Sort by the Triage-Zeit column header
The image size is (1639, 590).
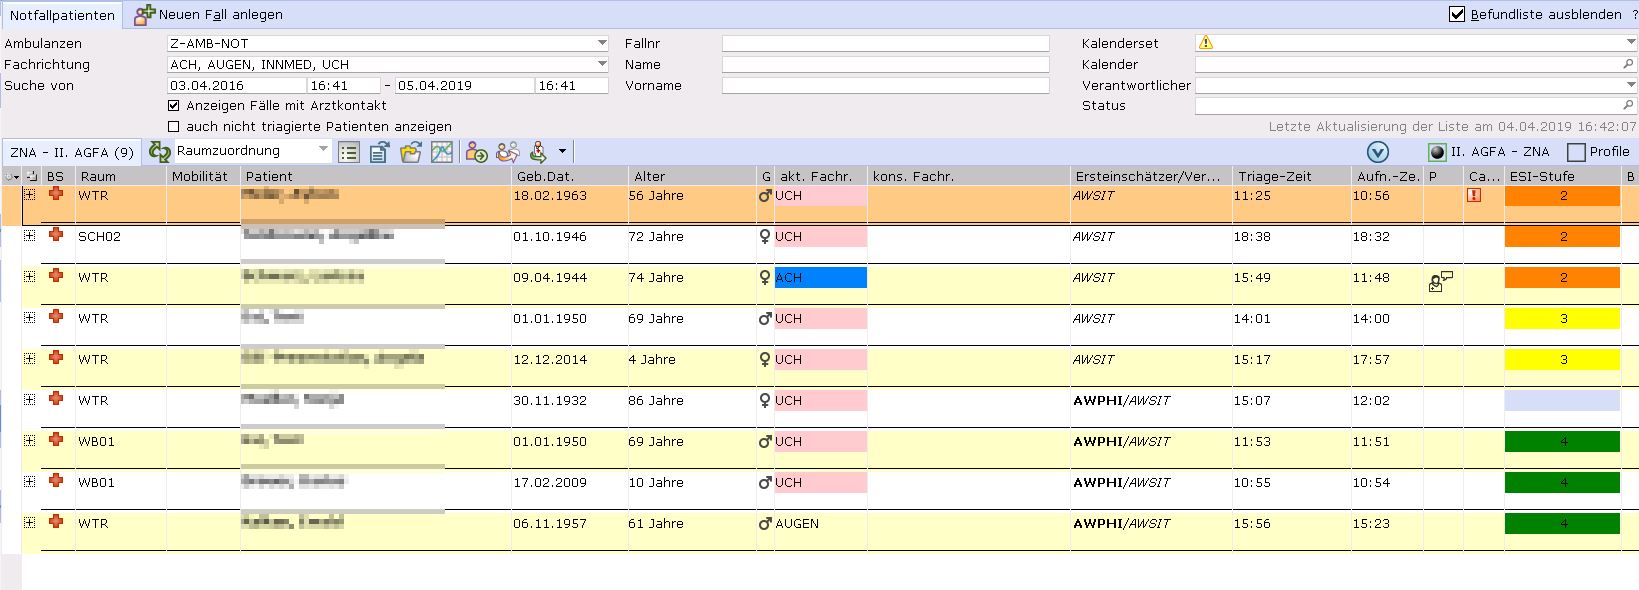click(1290, 176)
